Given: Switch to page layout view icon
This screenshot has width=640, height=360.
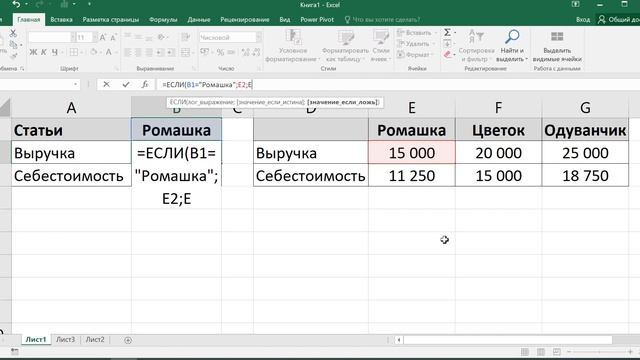Looking at the screenshot, I should point(541,351).
